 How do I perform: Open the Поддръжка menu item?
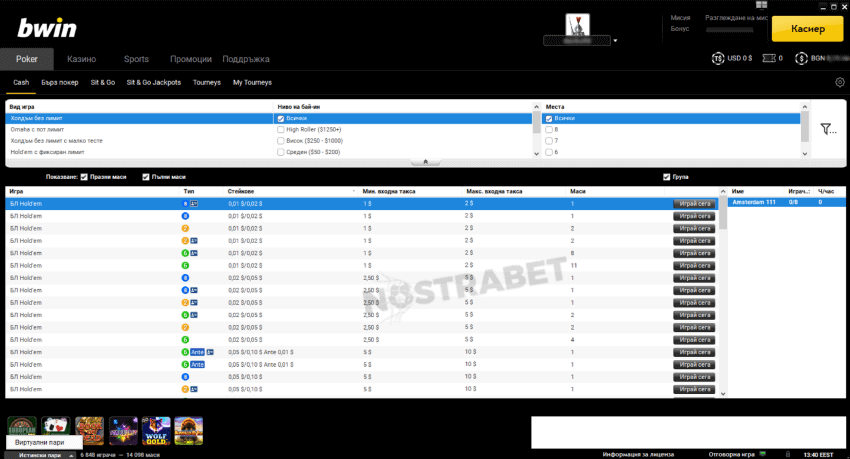pyautogui.click(x=246, y=59)
